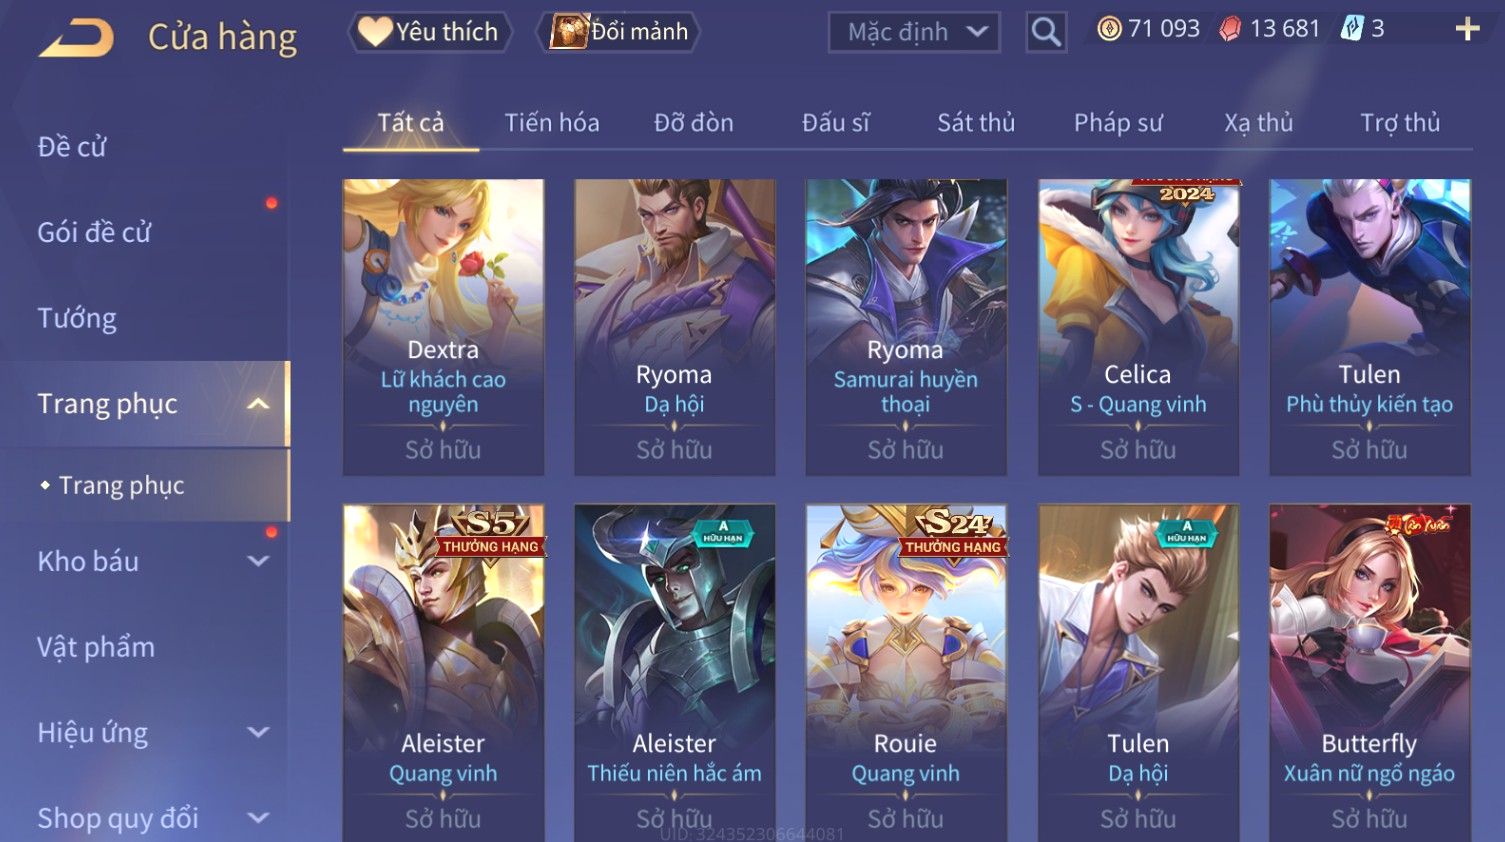Click the blue voucher currency icon
The image size is (1505, 842).
[x=1352, y=29]
